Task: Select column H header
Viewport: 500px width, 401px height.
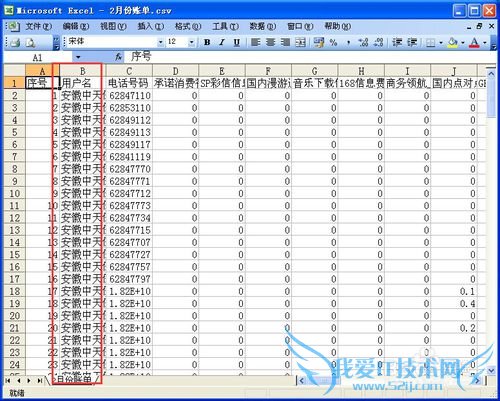Action: (361, 71)
